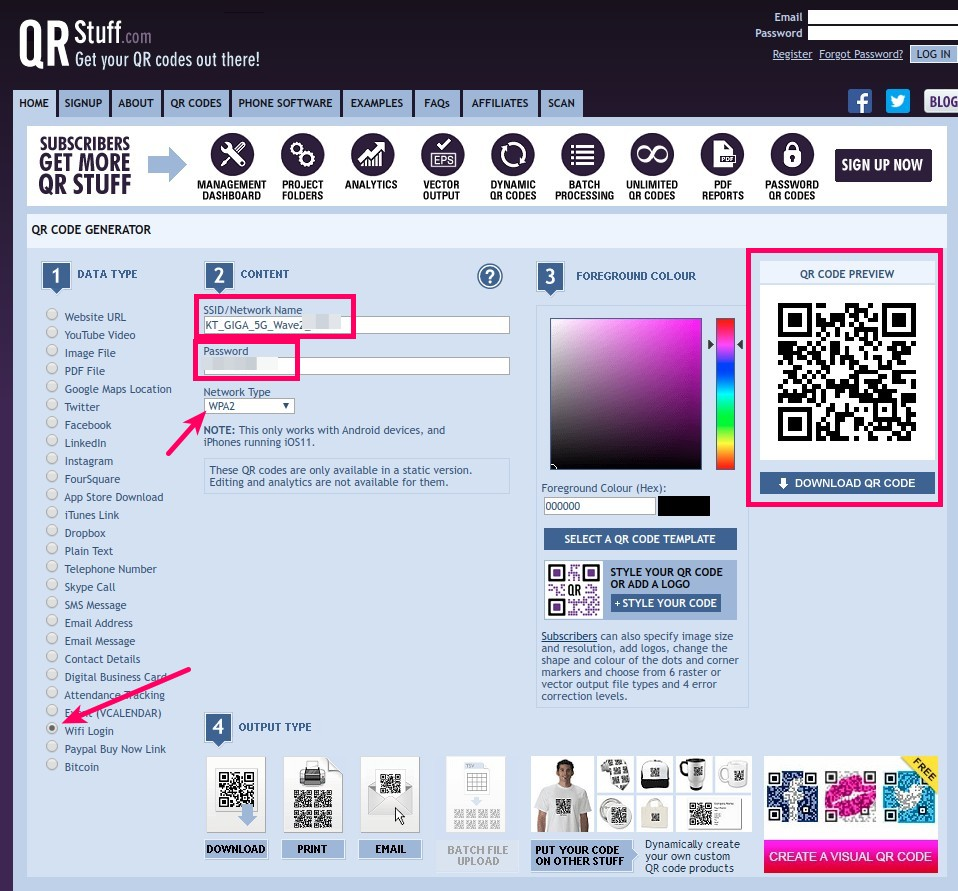Open the Management Dashboard icon
The height and width of the screenshot is (891, 958).
pyautogui.click(x=232, y=155)
